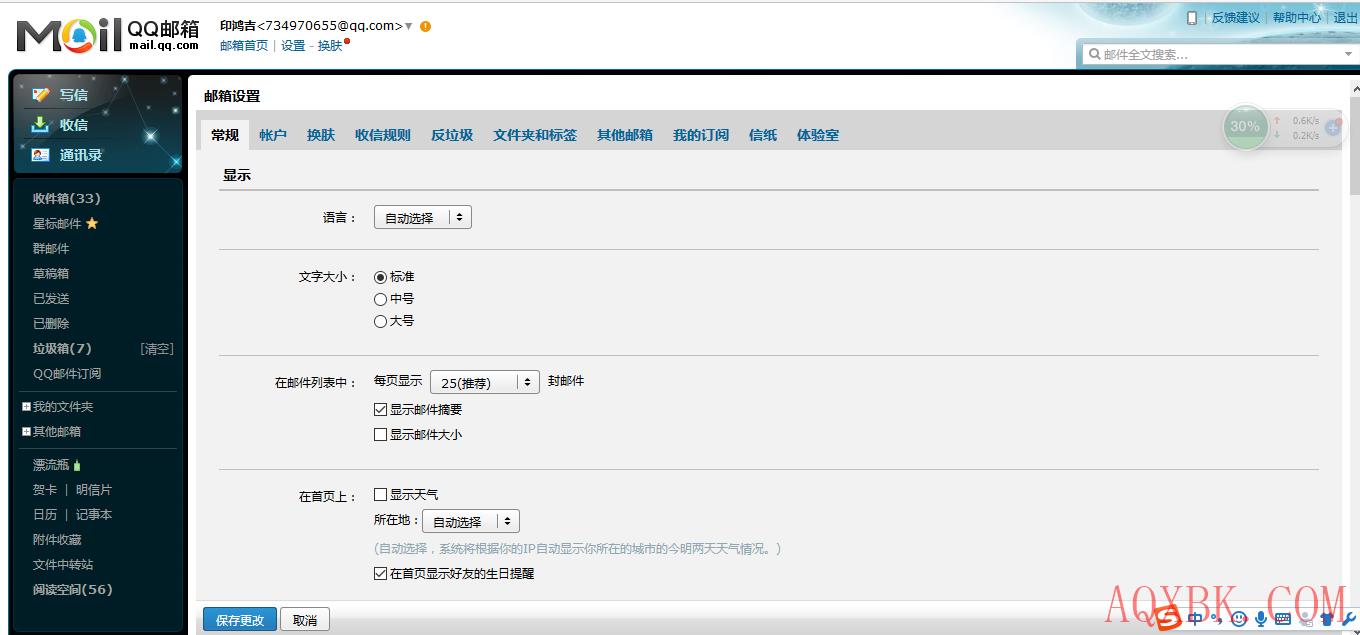Select 中号 text size radio button
This screenshot has height=635, width=1360.
[380, 299]
